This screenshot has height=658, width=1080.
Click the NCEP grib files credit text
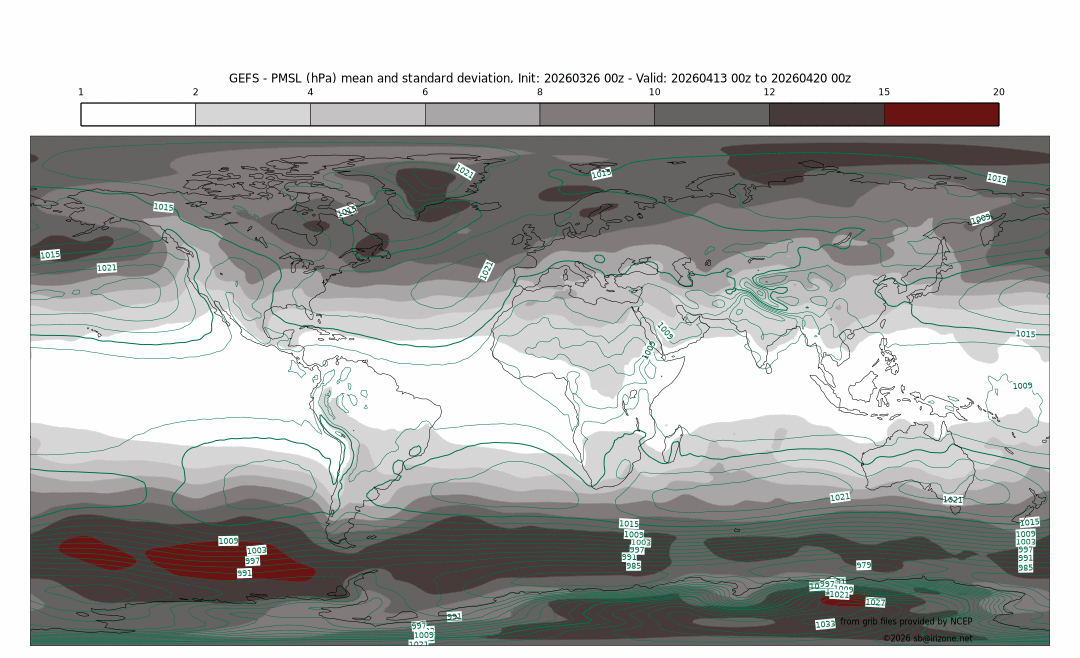coord(905,621)
